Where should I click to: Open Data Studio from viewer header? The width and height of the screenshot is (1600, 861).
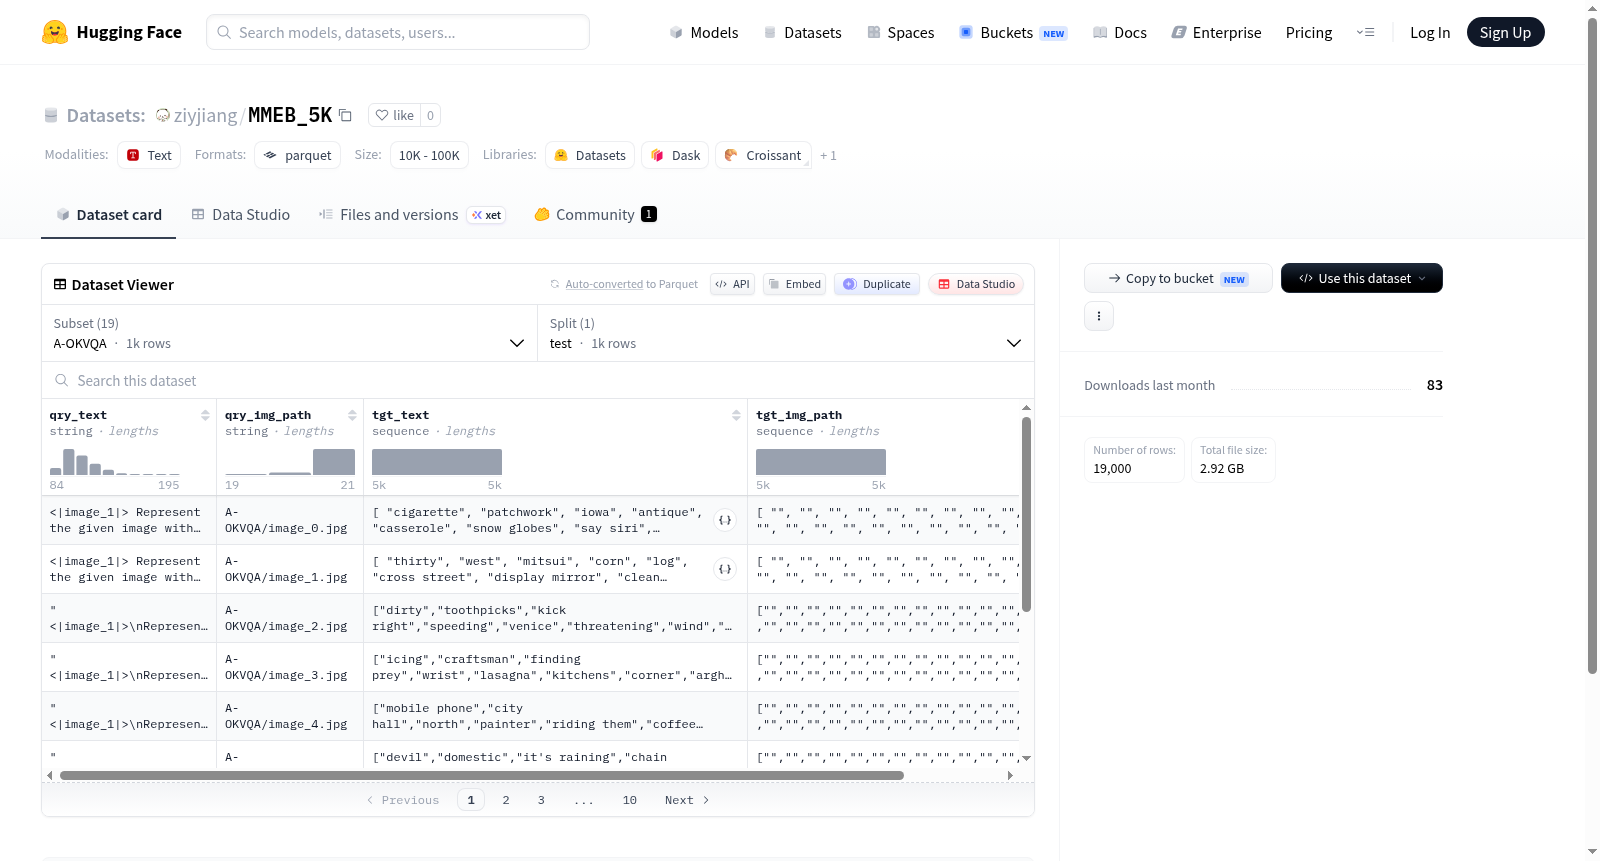[976, 284]
